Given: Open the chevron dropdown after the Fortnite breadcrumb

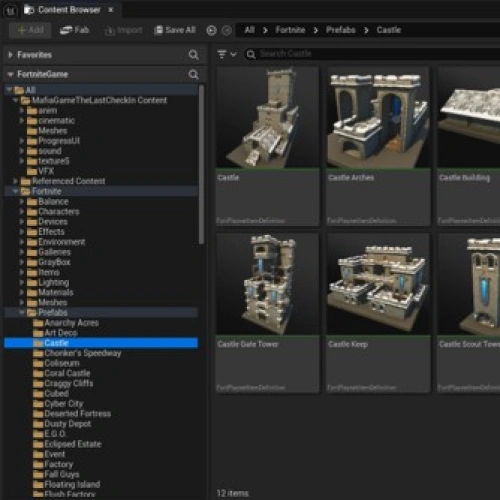Looking at the screenshot, I should click(316, 31).
